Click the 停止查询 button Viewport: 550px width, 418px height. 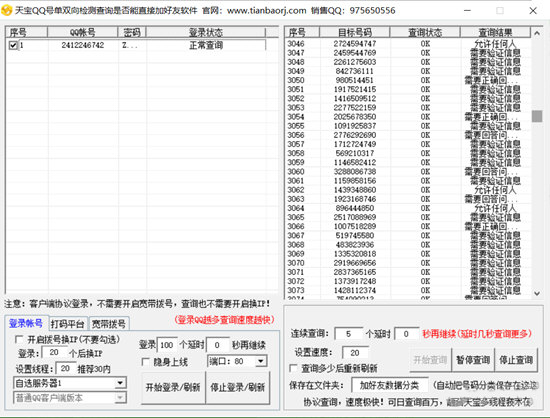516,360
